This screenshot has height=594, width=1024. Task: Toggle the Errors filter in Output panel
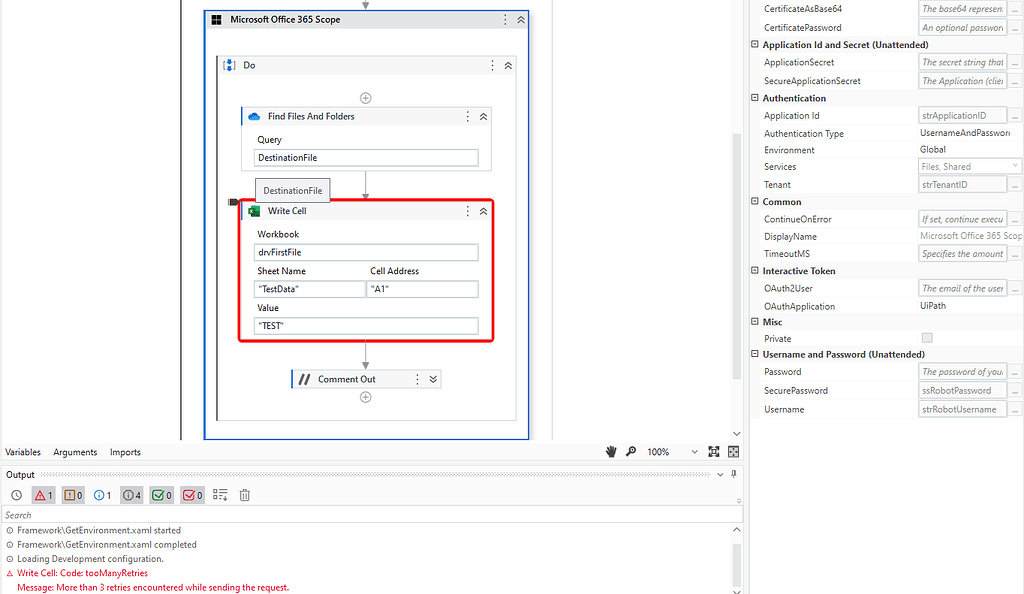point(44,495)
